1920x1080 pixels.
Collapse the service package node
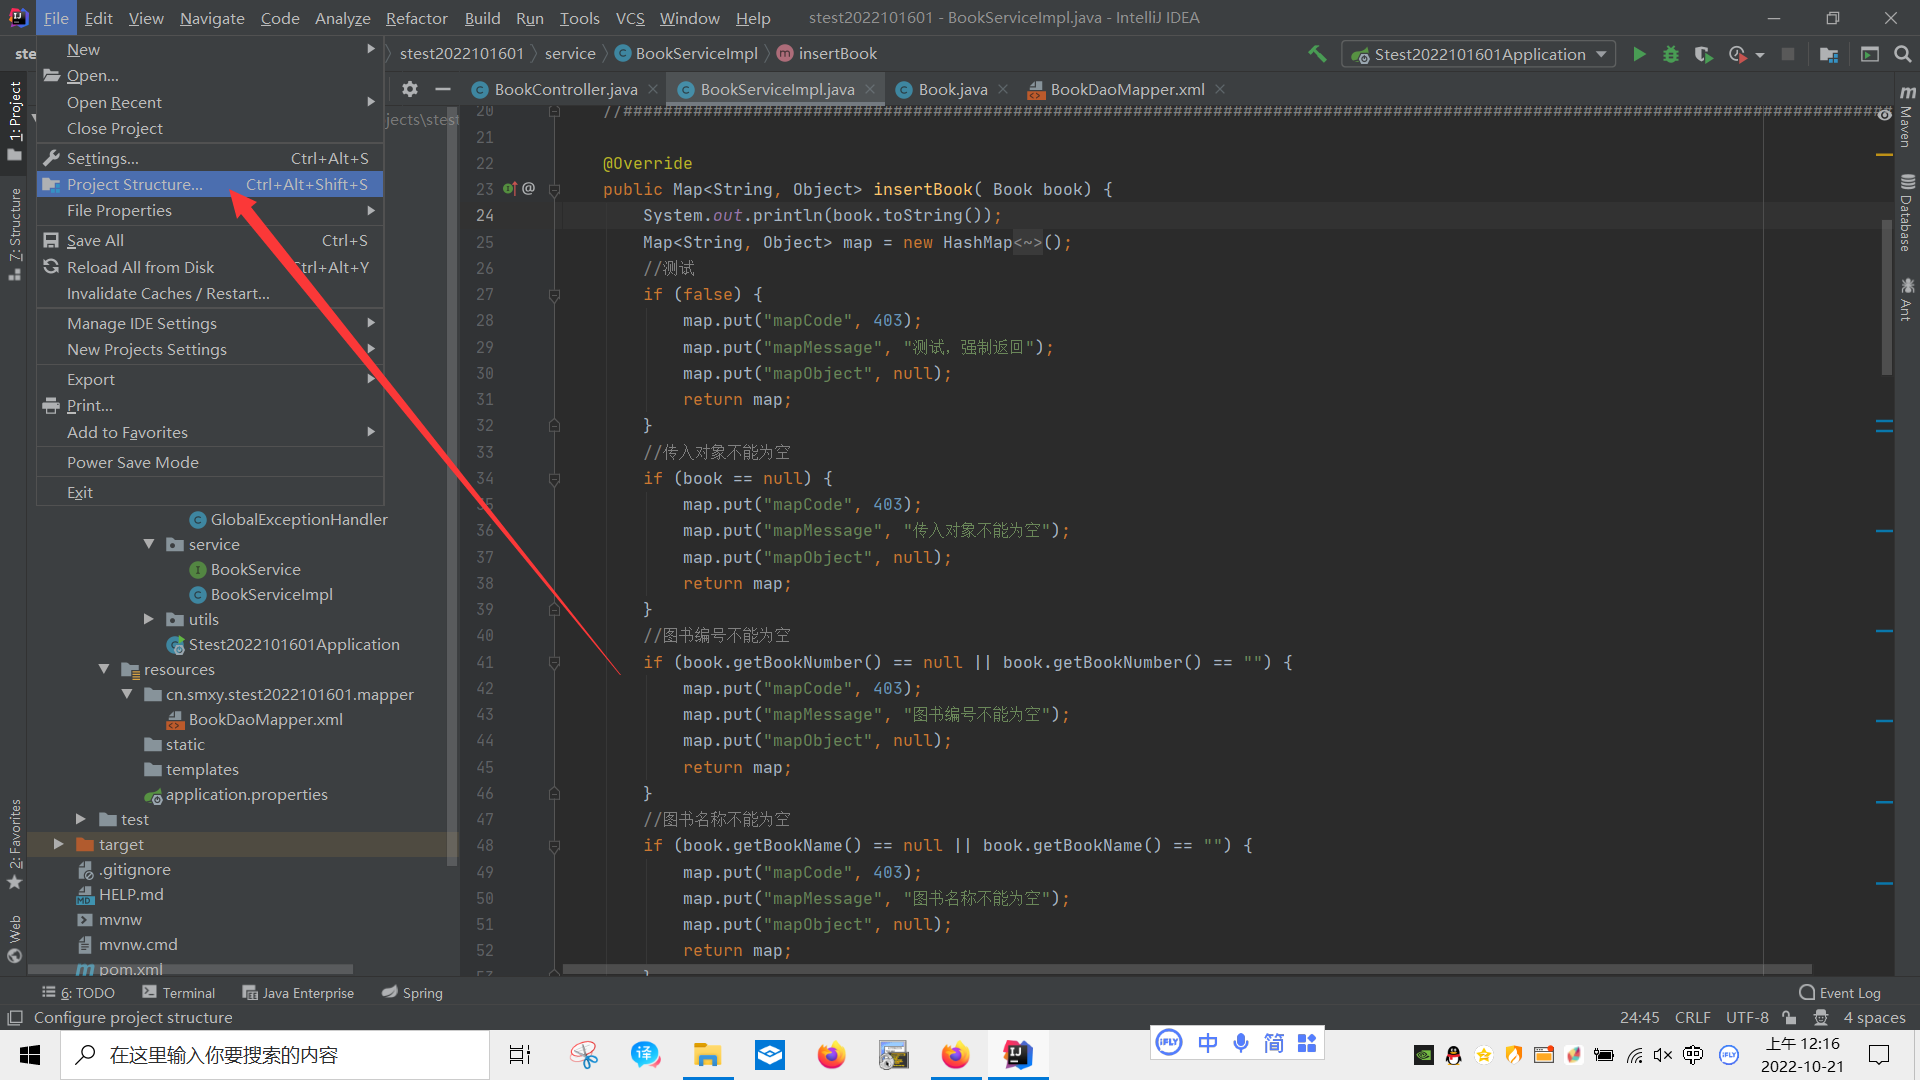tap(149, 544)
